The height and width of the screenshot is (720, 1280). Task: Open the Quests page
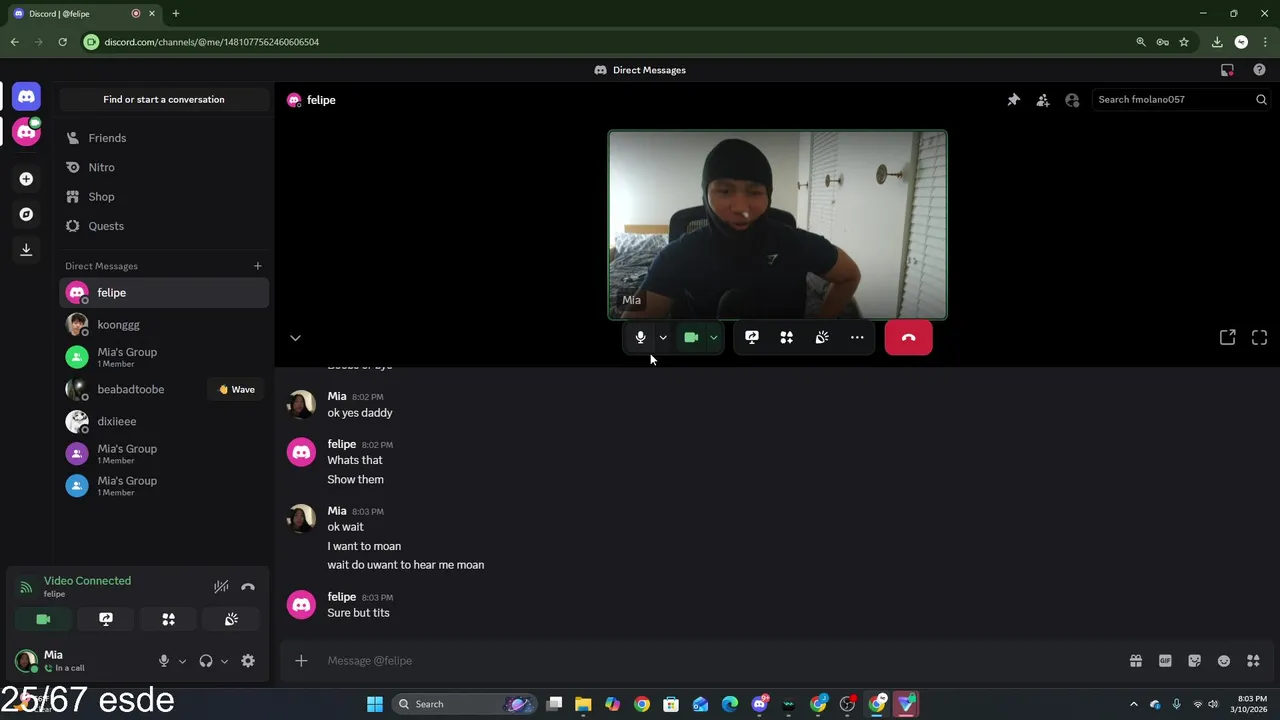pyautogui.click(x=164, y=226)
